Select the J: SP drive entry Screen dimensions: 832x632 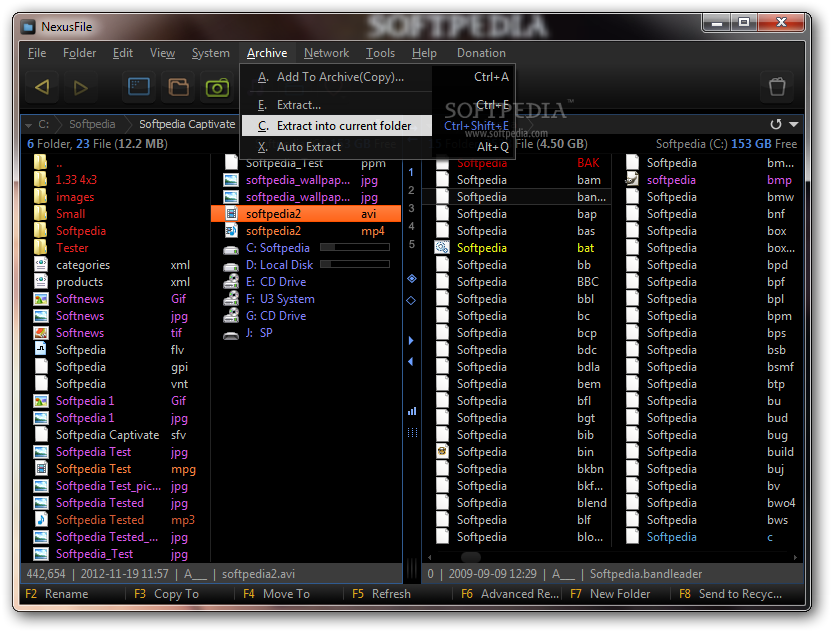click(307, 333)
